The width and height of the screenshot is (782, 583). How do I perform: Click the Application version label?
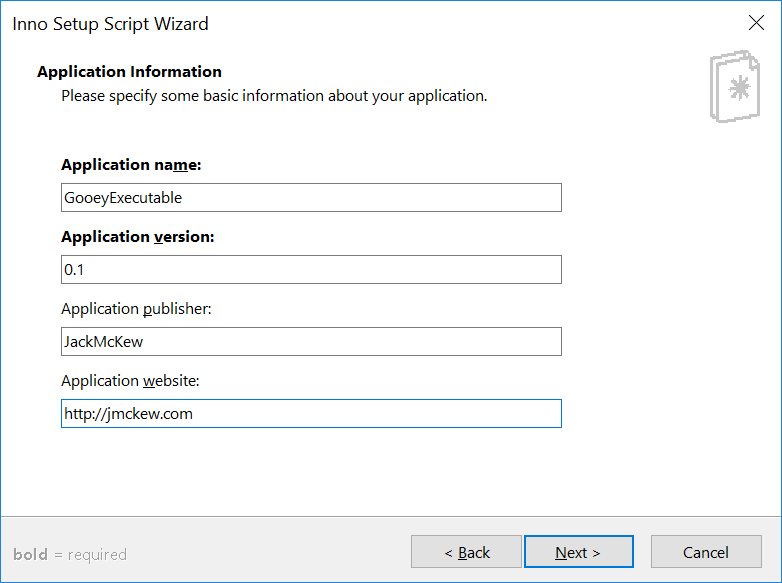pyautogui.click(x=138, y=237)
